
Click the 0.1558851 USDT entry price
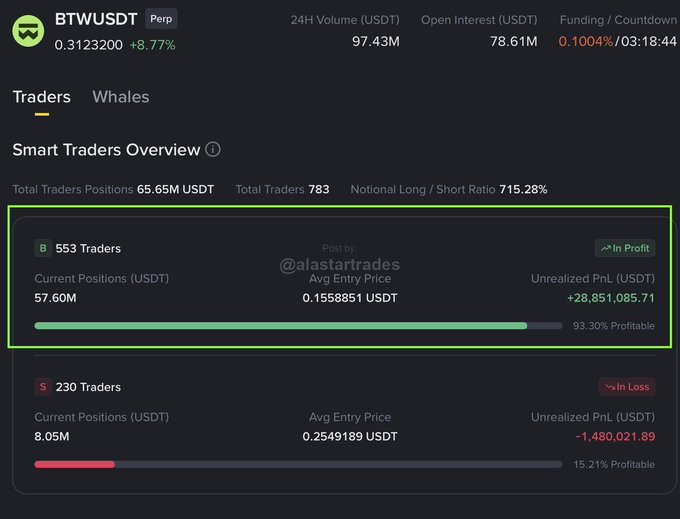coord(350,298)
